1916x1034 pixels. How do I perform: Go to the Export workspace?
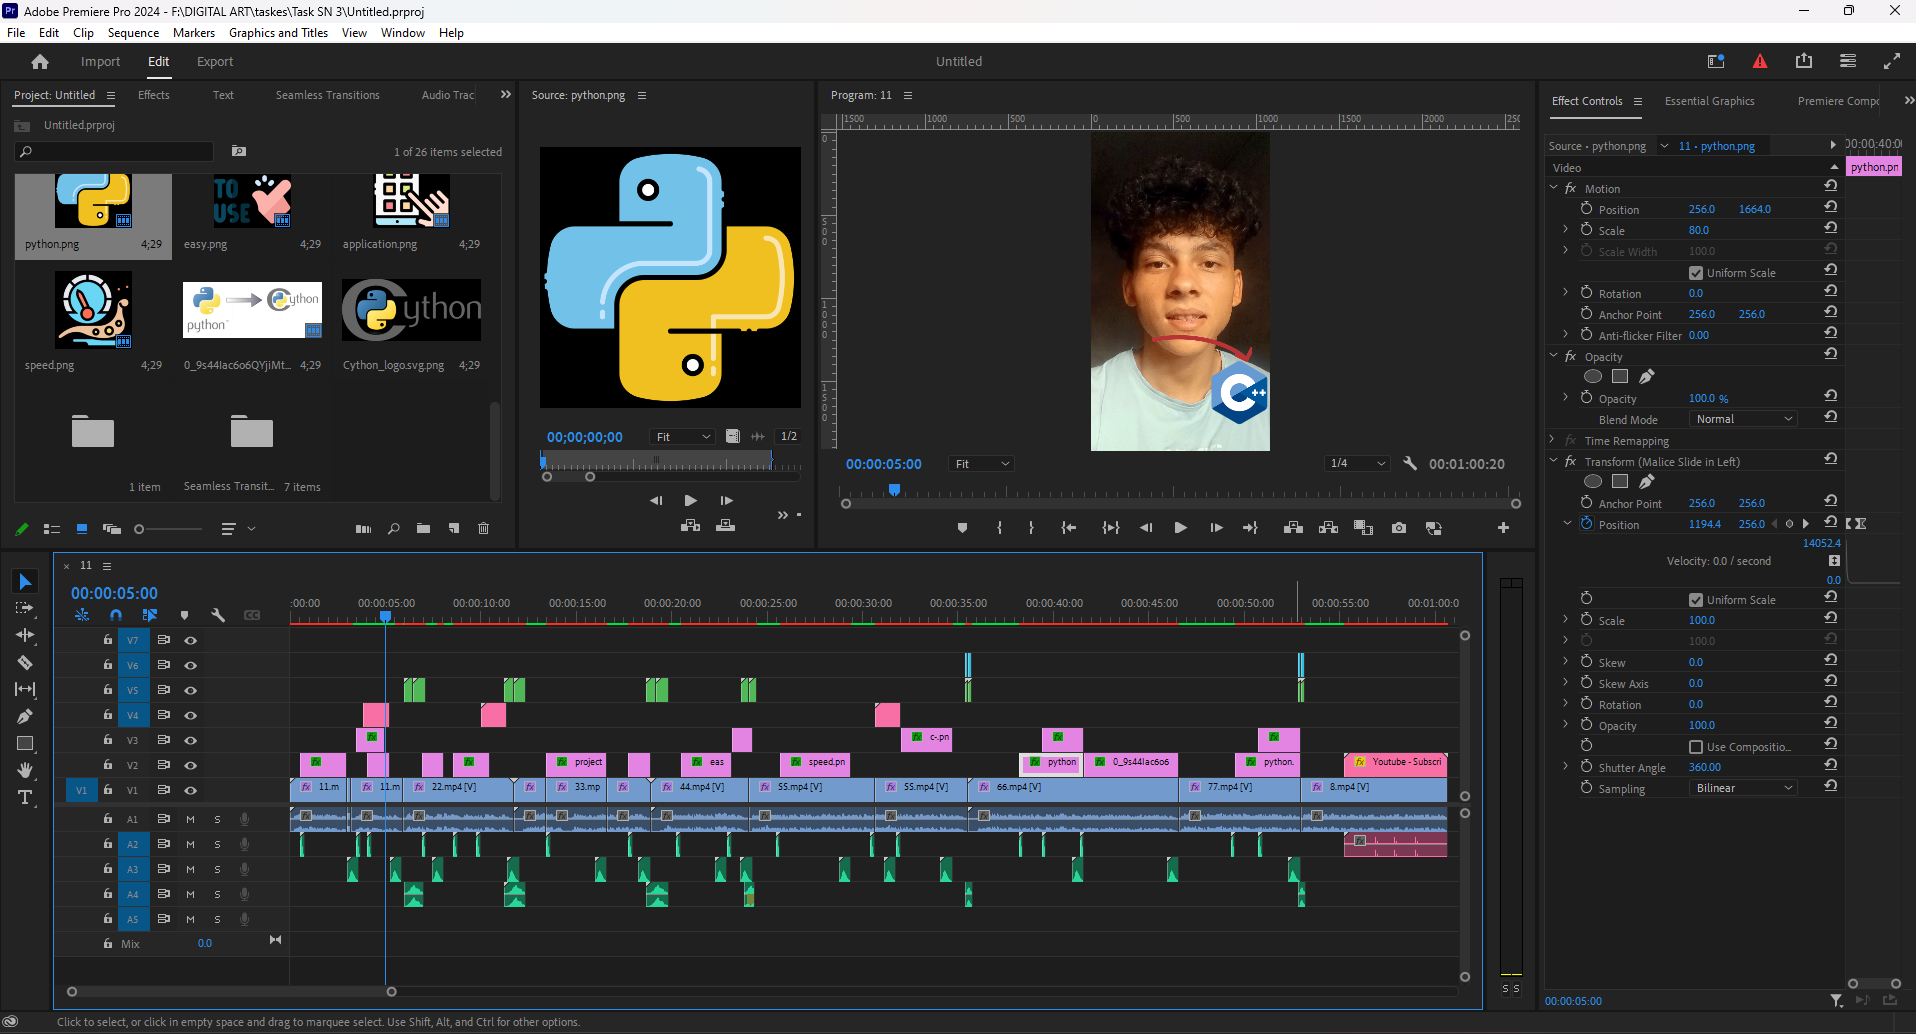point(215,62)
